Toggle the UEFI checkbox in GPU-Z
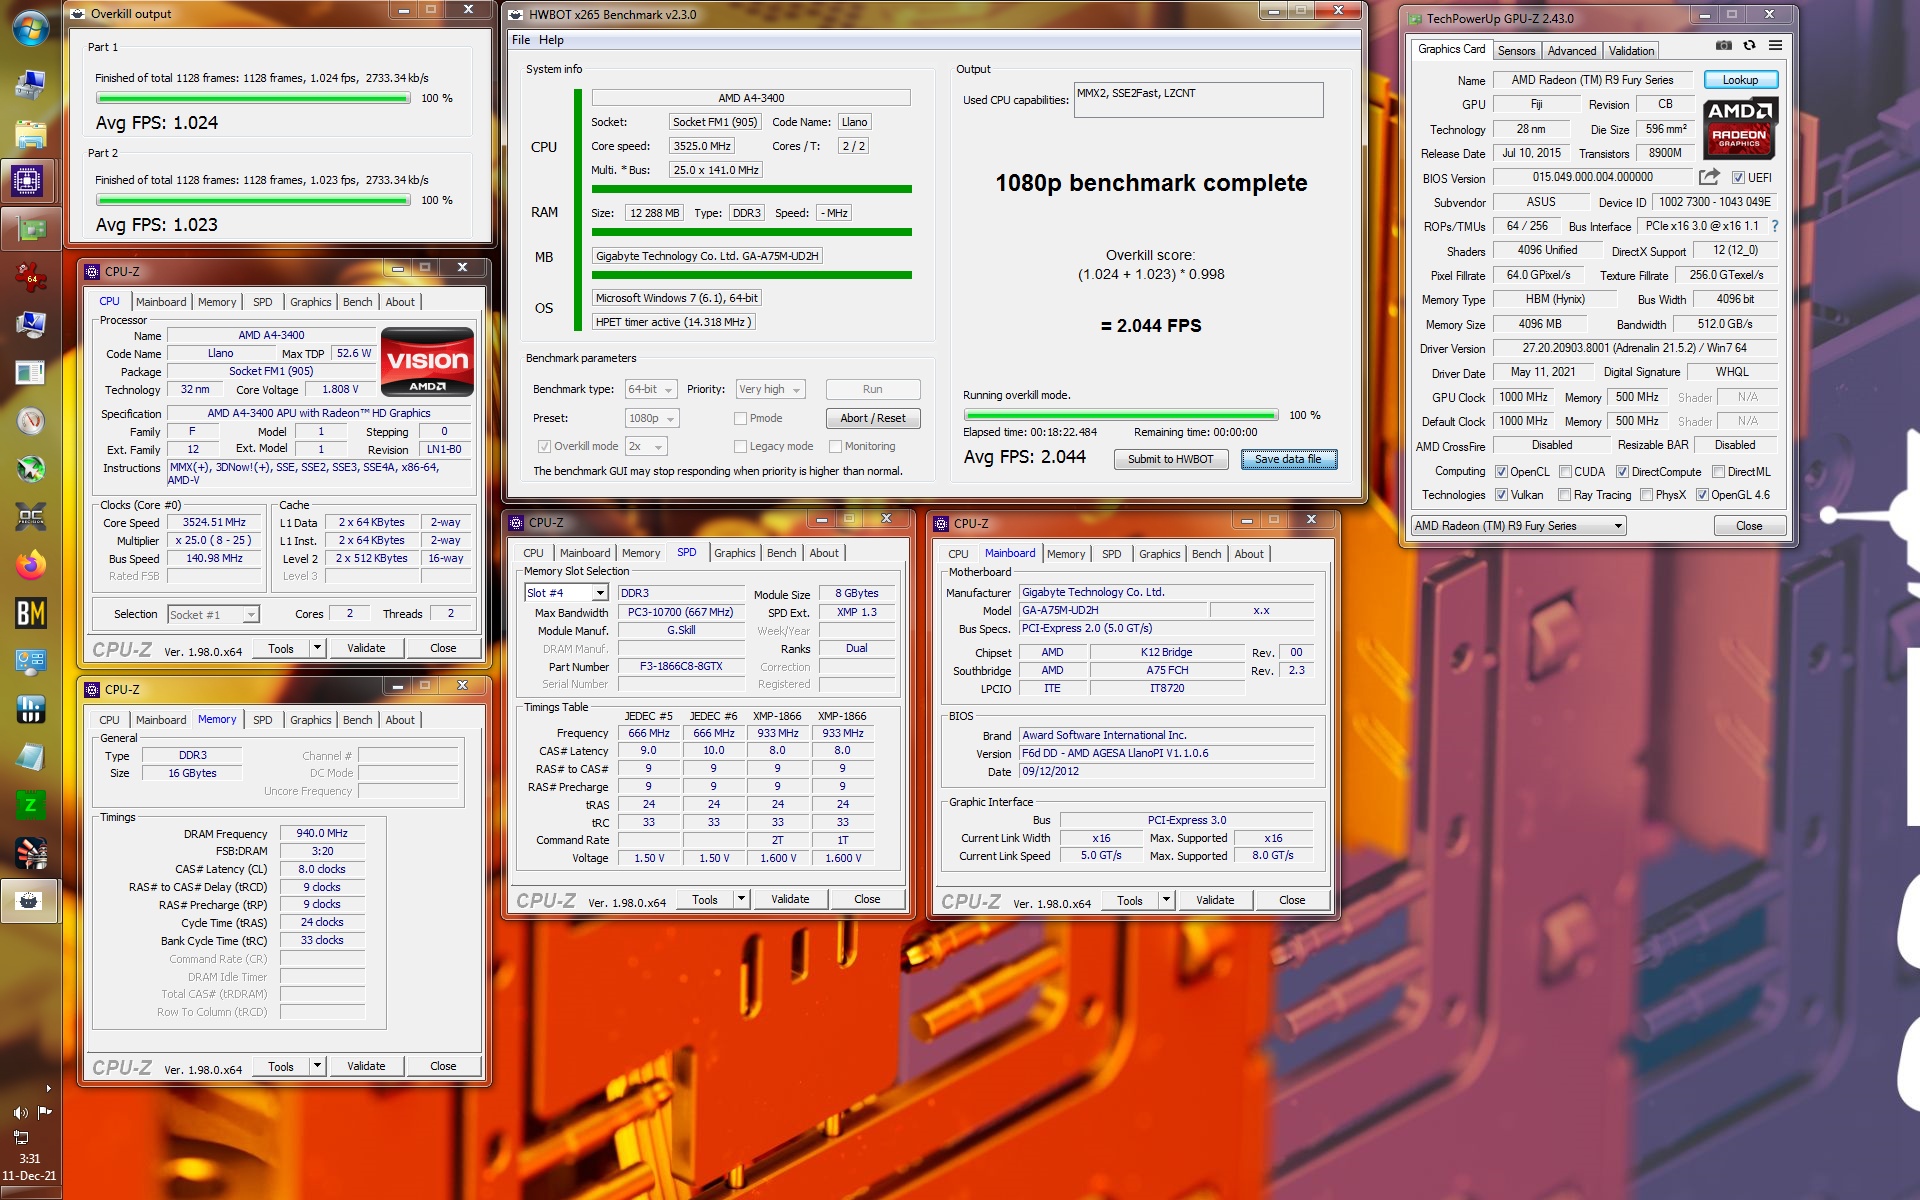 pos(1738,178)
